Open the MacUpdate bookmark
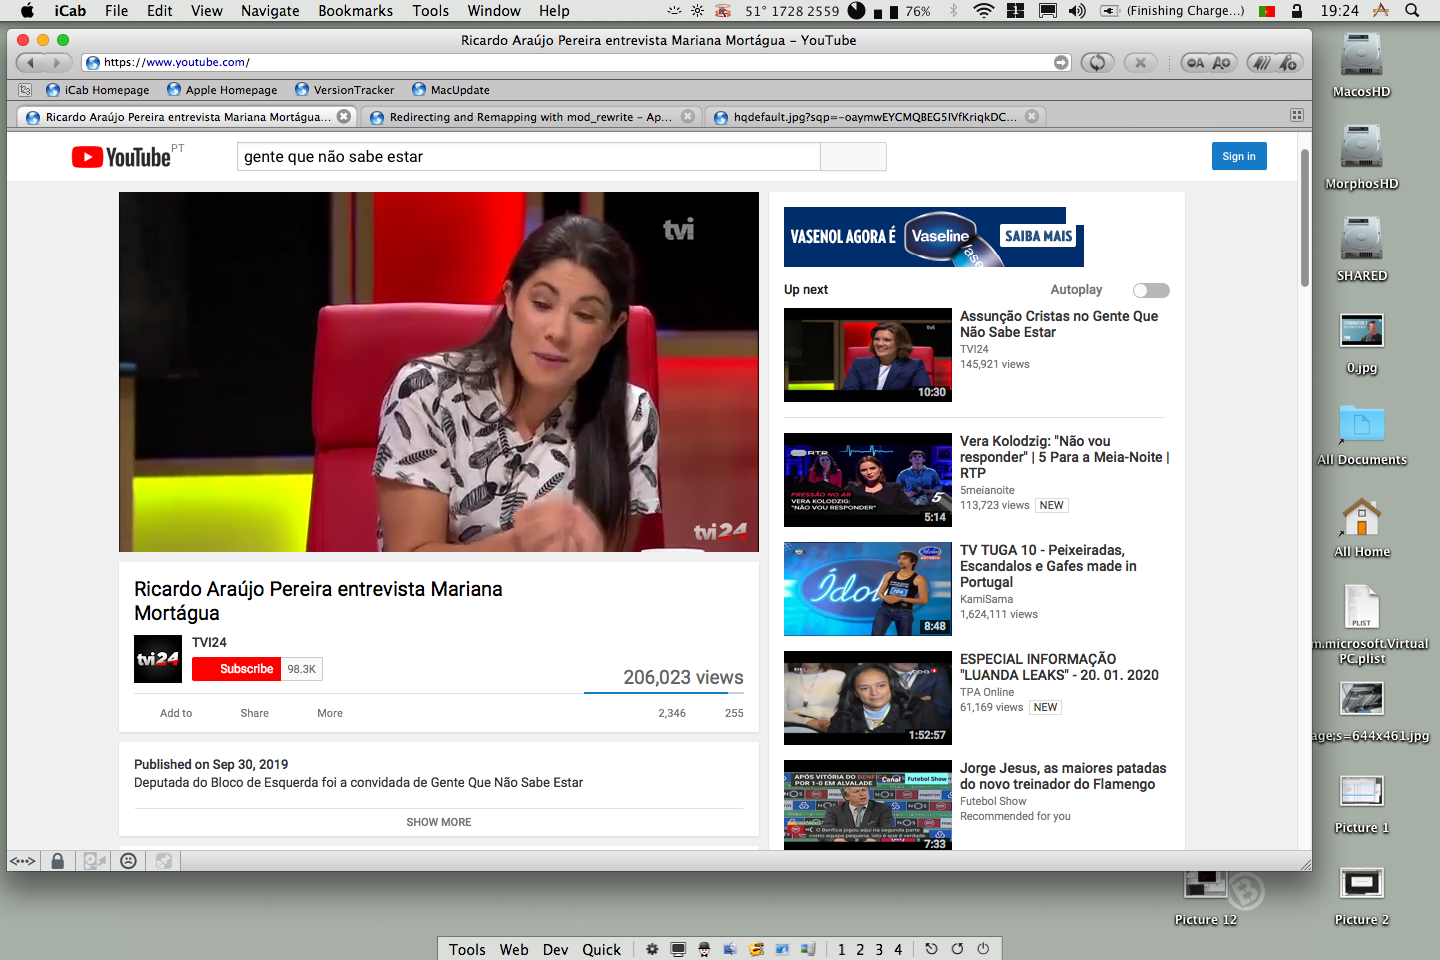 coord(451,90)
